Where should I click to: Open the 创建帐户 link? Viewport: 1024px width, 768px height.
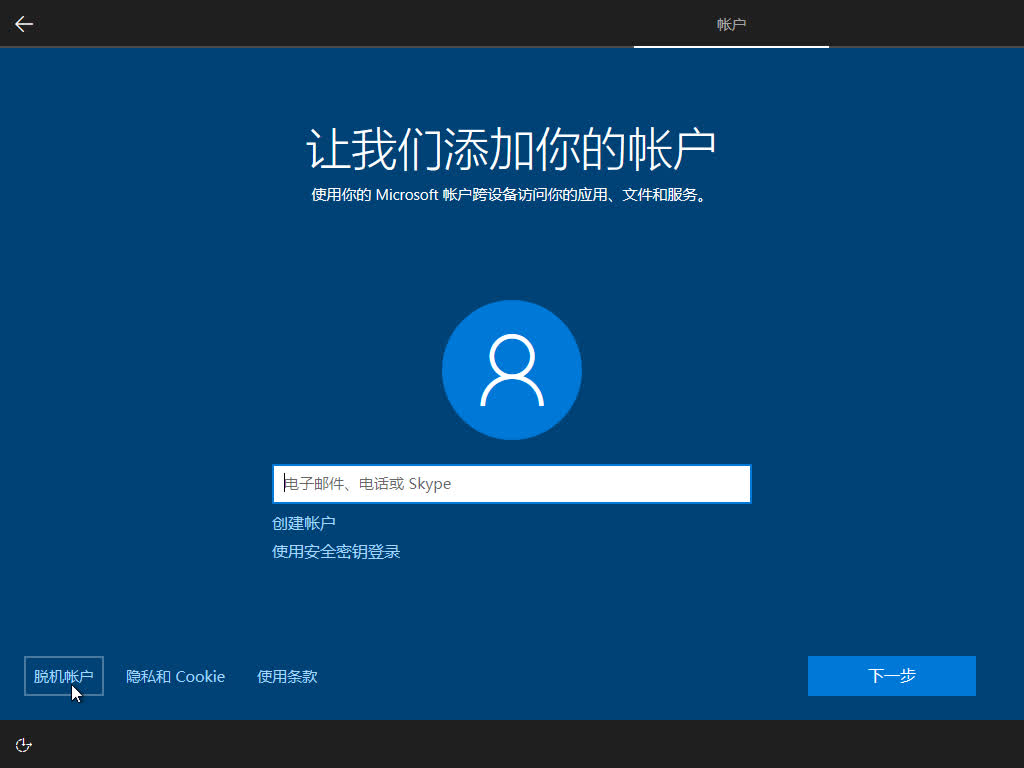pyautogui.click(x=303, y=523)
